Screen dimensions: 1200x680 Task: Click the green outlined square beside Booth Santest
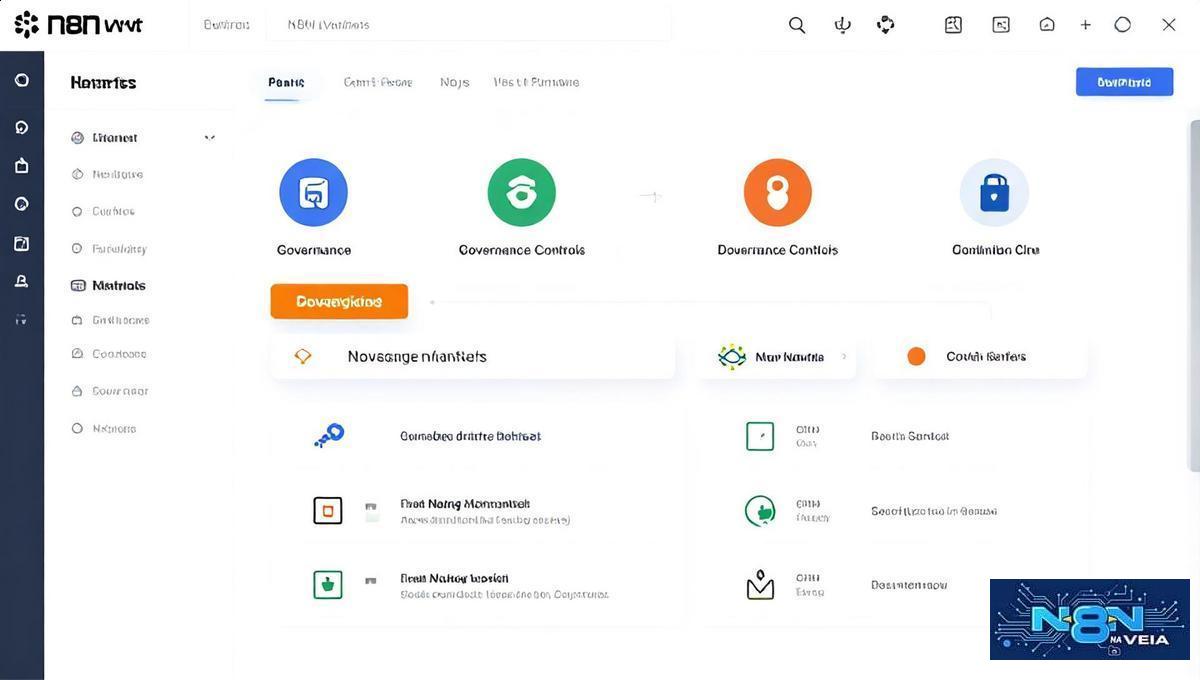(x=760, y=436)
